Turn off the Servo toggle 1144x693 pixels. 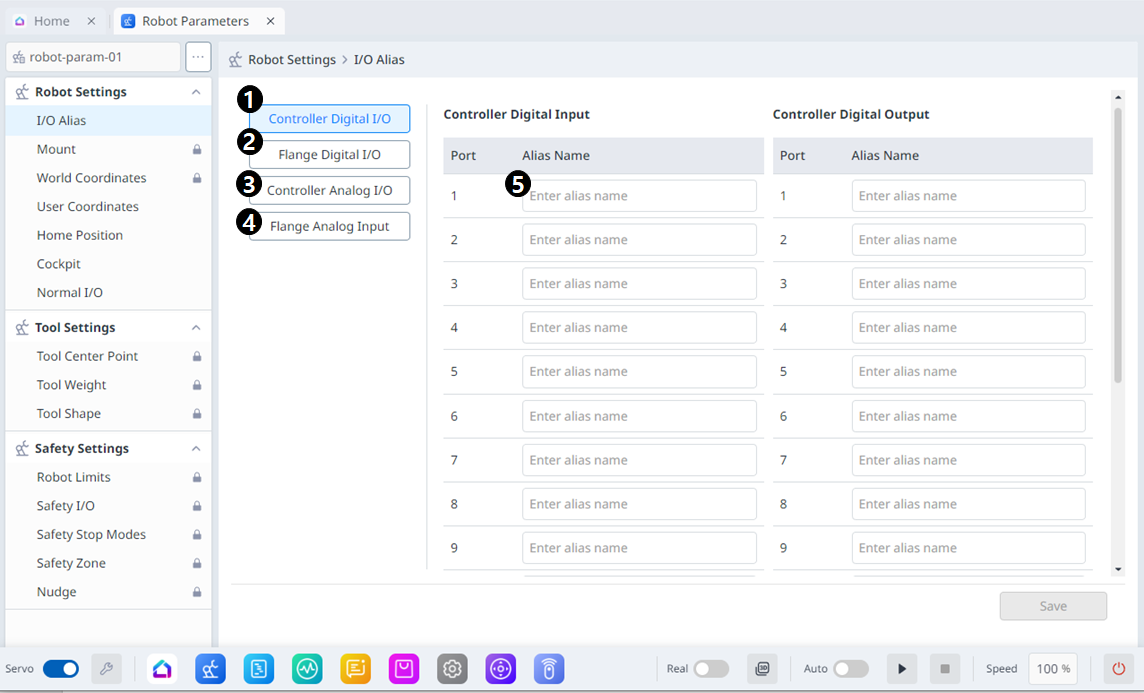[61, 669]
